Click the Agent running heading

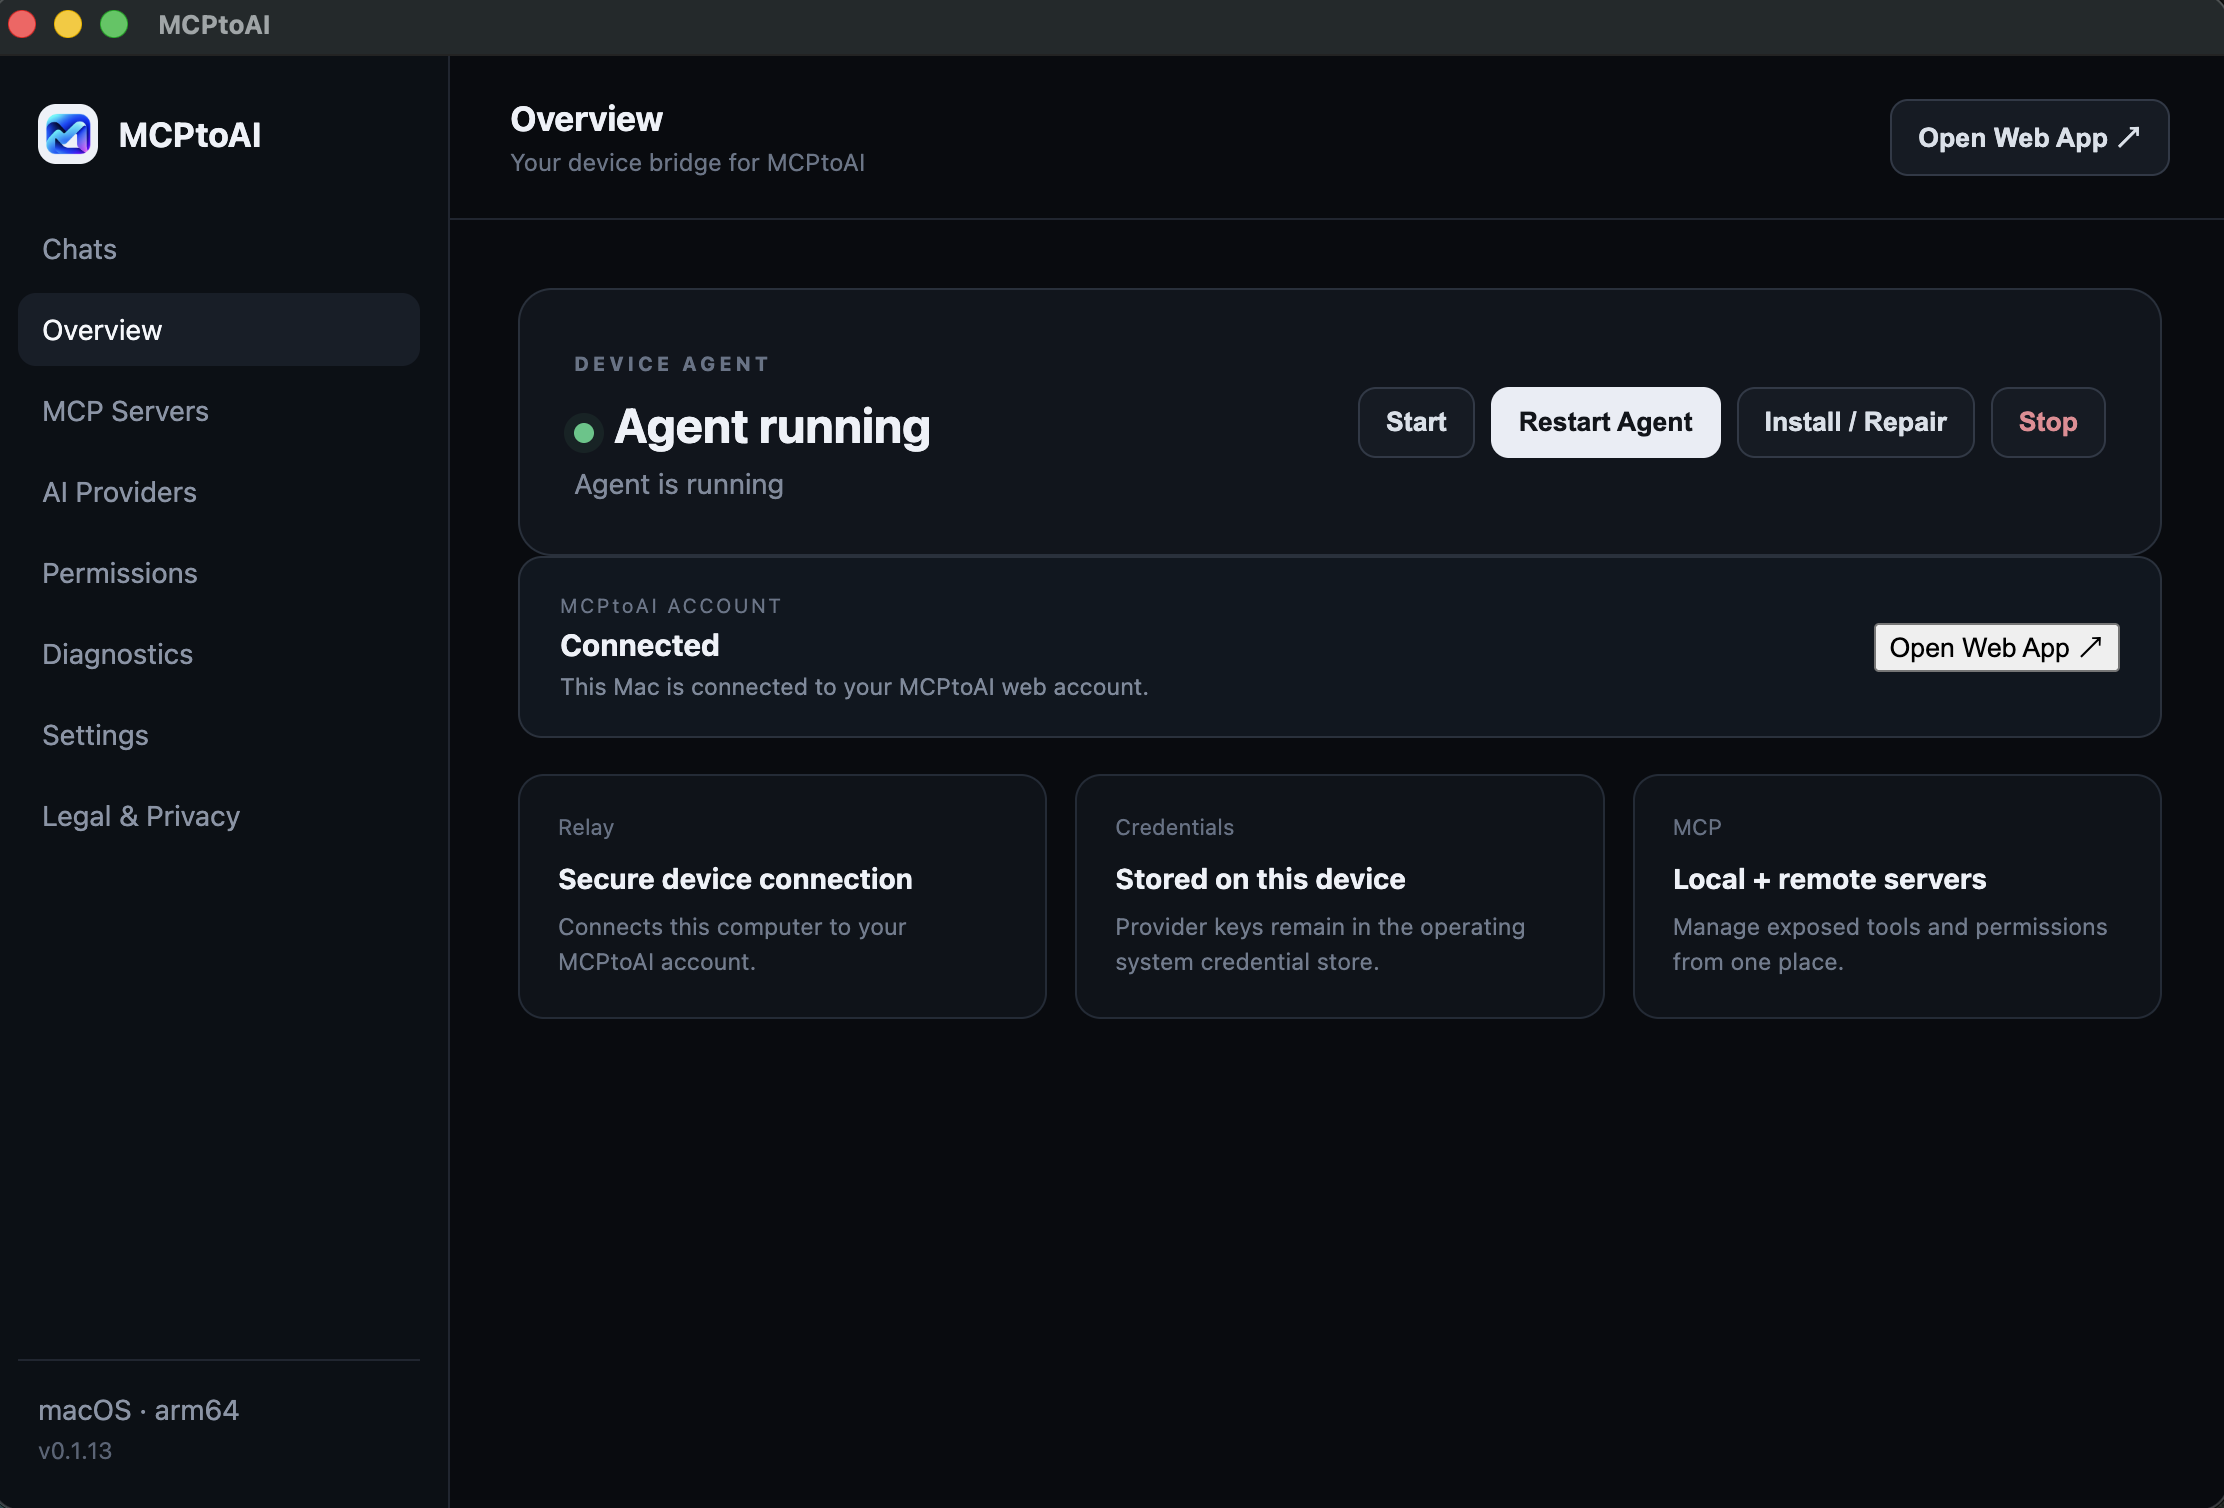pyautogui.click(x=772, y=427)
